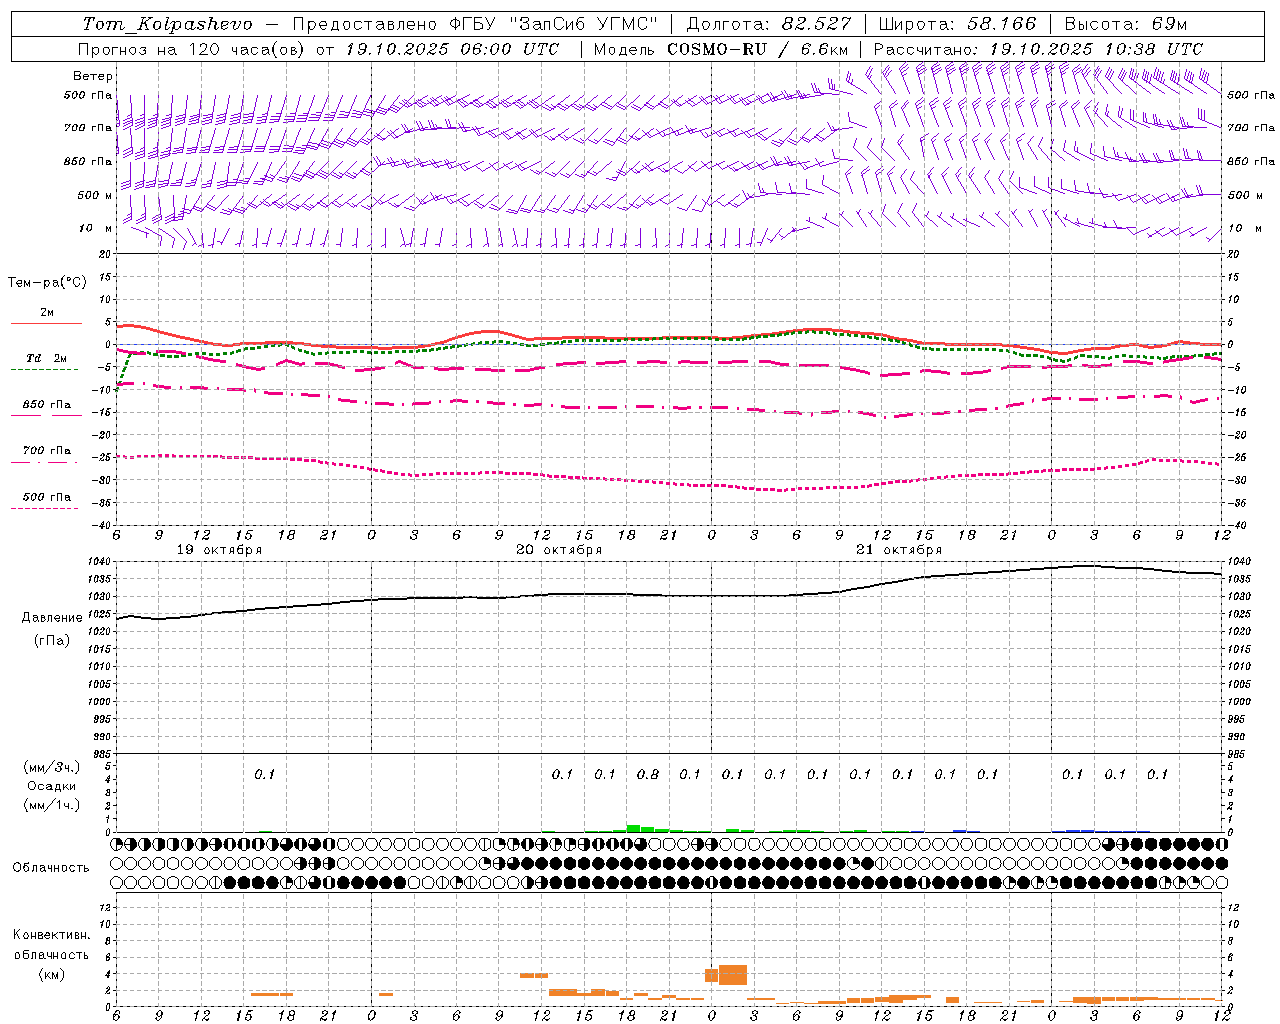Click the 'Давление' pressure panel label
This screenshot has width=1280, height=1024.
tap(52, 618)
